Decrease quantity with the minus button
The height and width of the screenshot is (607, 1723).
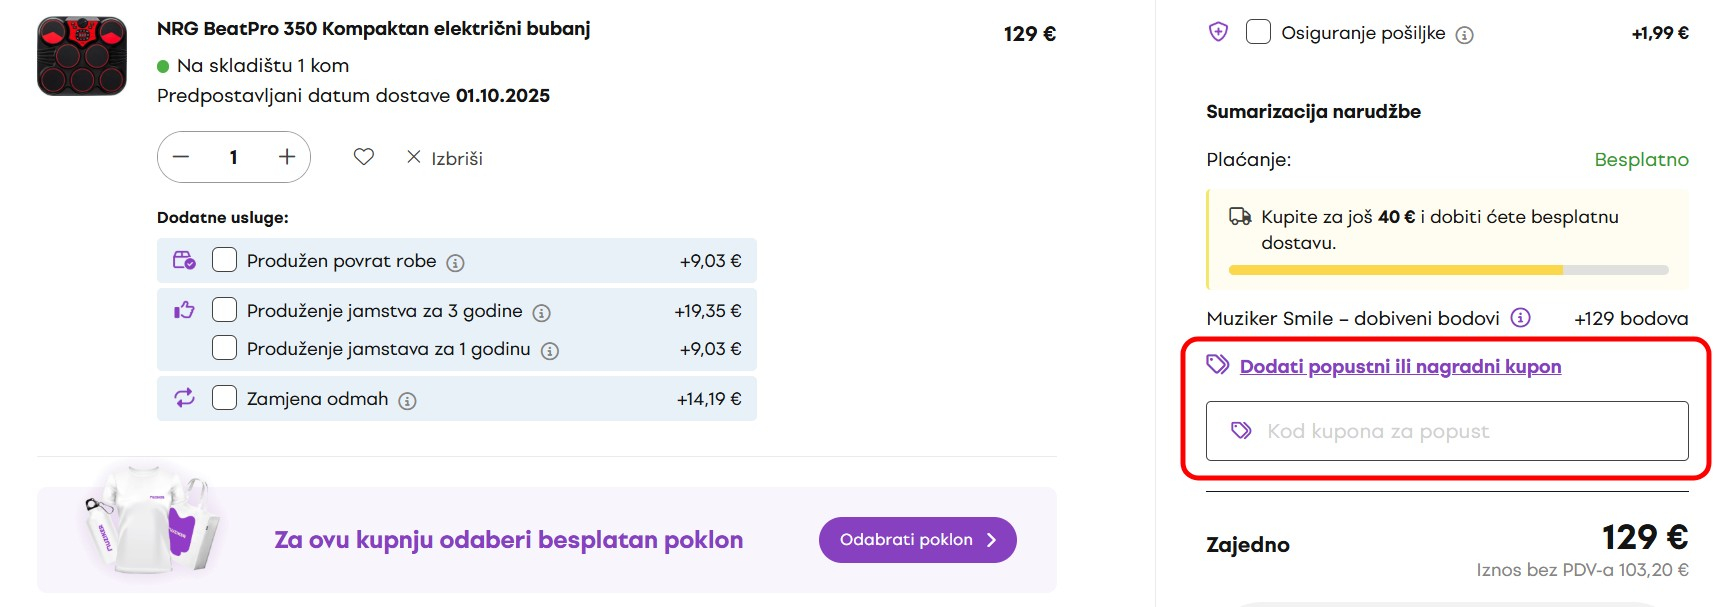(181, 157)
